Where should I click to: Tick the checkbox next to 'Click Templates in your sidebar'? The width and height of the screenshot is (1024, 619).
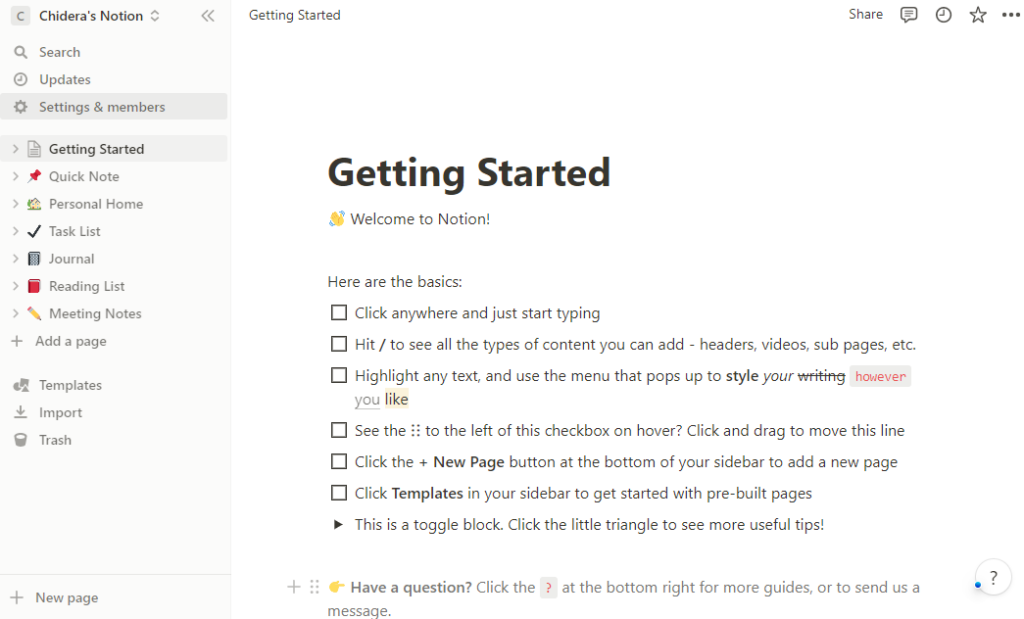(x=338, y=492)
